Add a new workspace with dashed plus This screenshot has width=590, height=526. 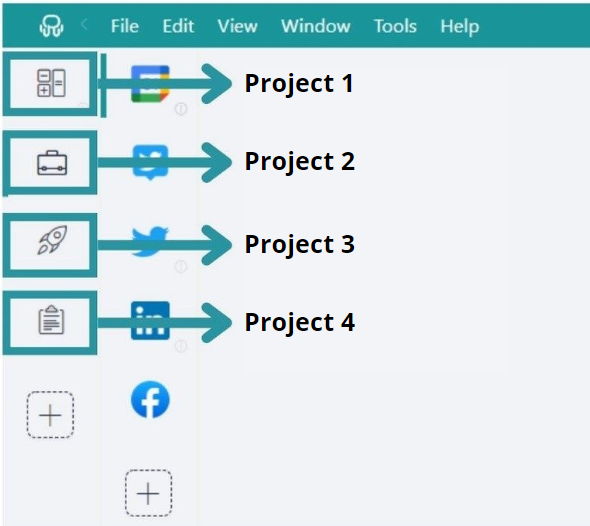pos(50,415)
